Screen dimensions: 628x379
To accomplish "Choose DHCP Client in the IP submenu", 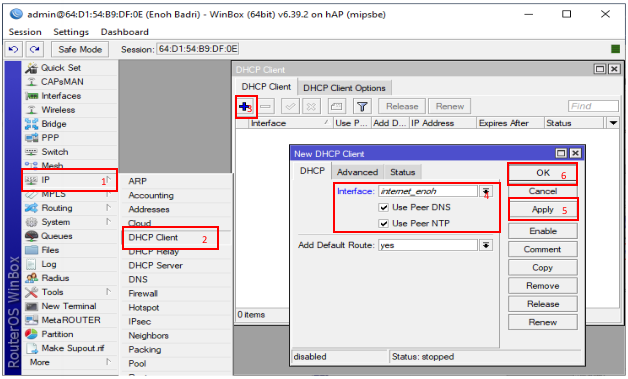I will click(153, 237).
